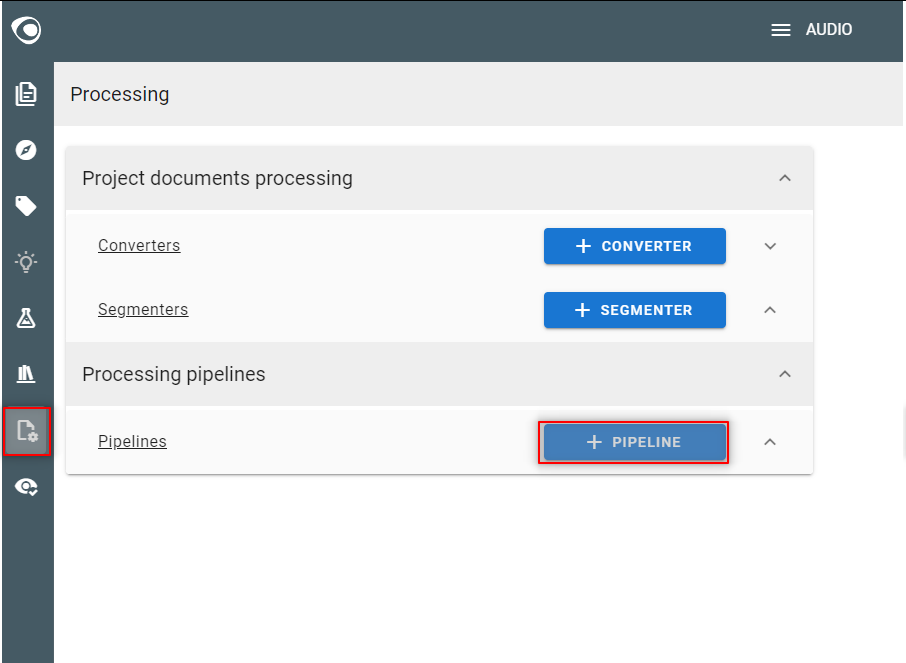
Task: Collapse the Project documents processing section
Action: (x=785, y=178)
